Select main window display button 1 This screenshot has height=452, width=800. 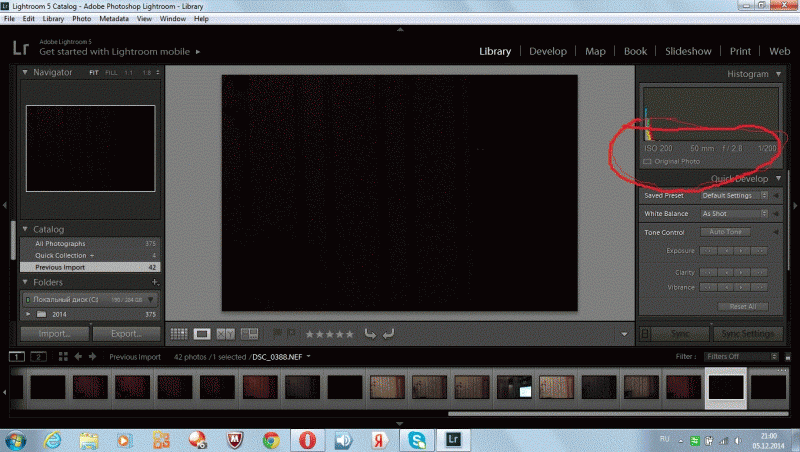click(16, 357)
